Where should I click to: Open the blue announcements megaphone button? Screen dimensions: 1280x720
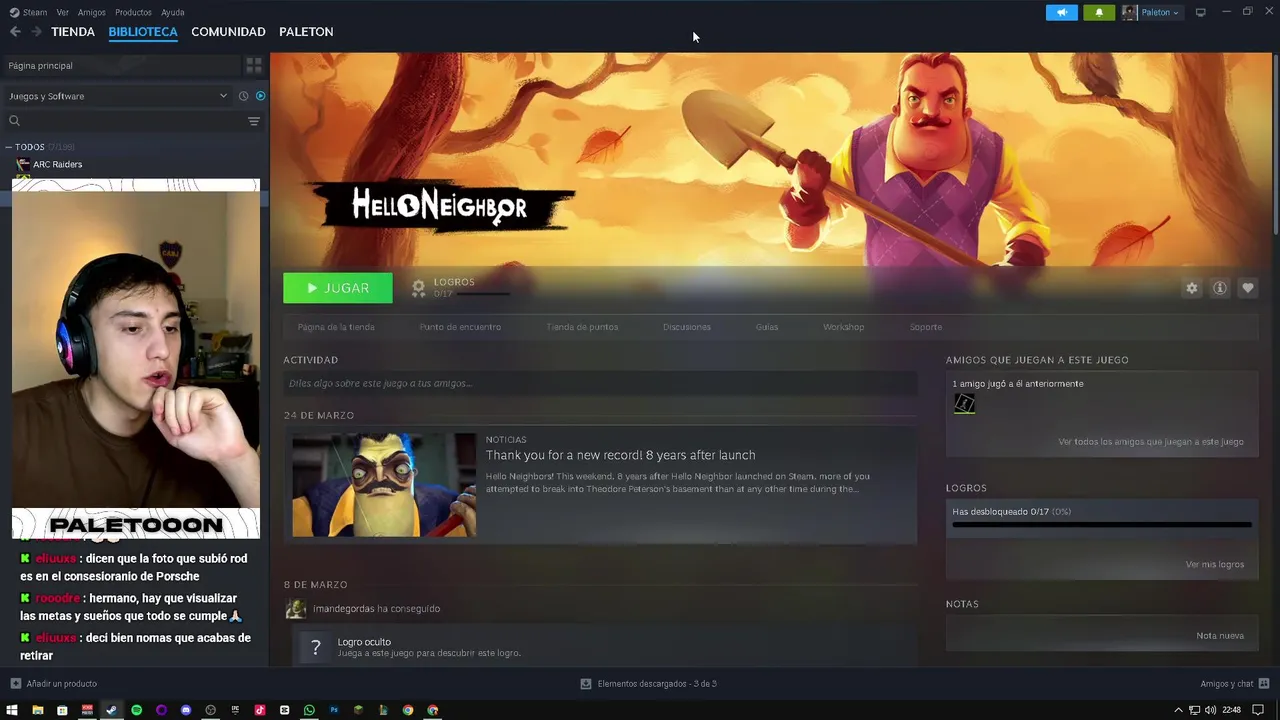[x=1062, y=12]
